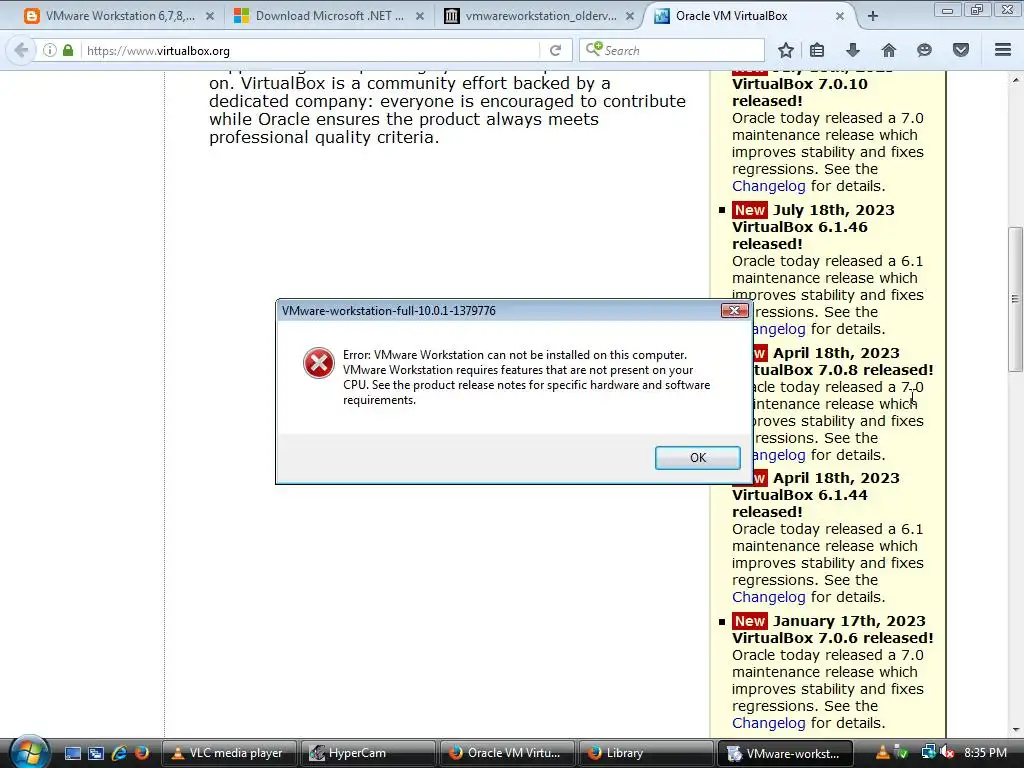Click the page vertical scrollbar thumb

tap(1015, 298)
